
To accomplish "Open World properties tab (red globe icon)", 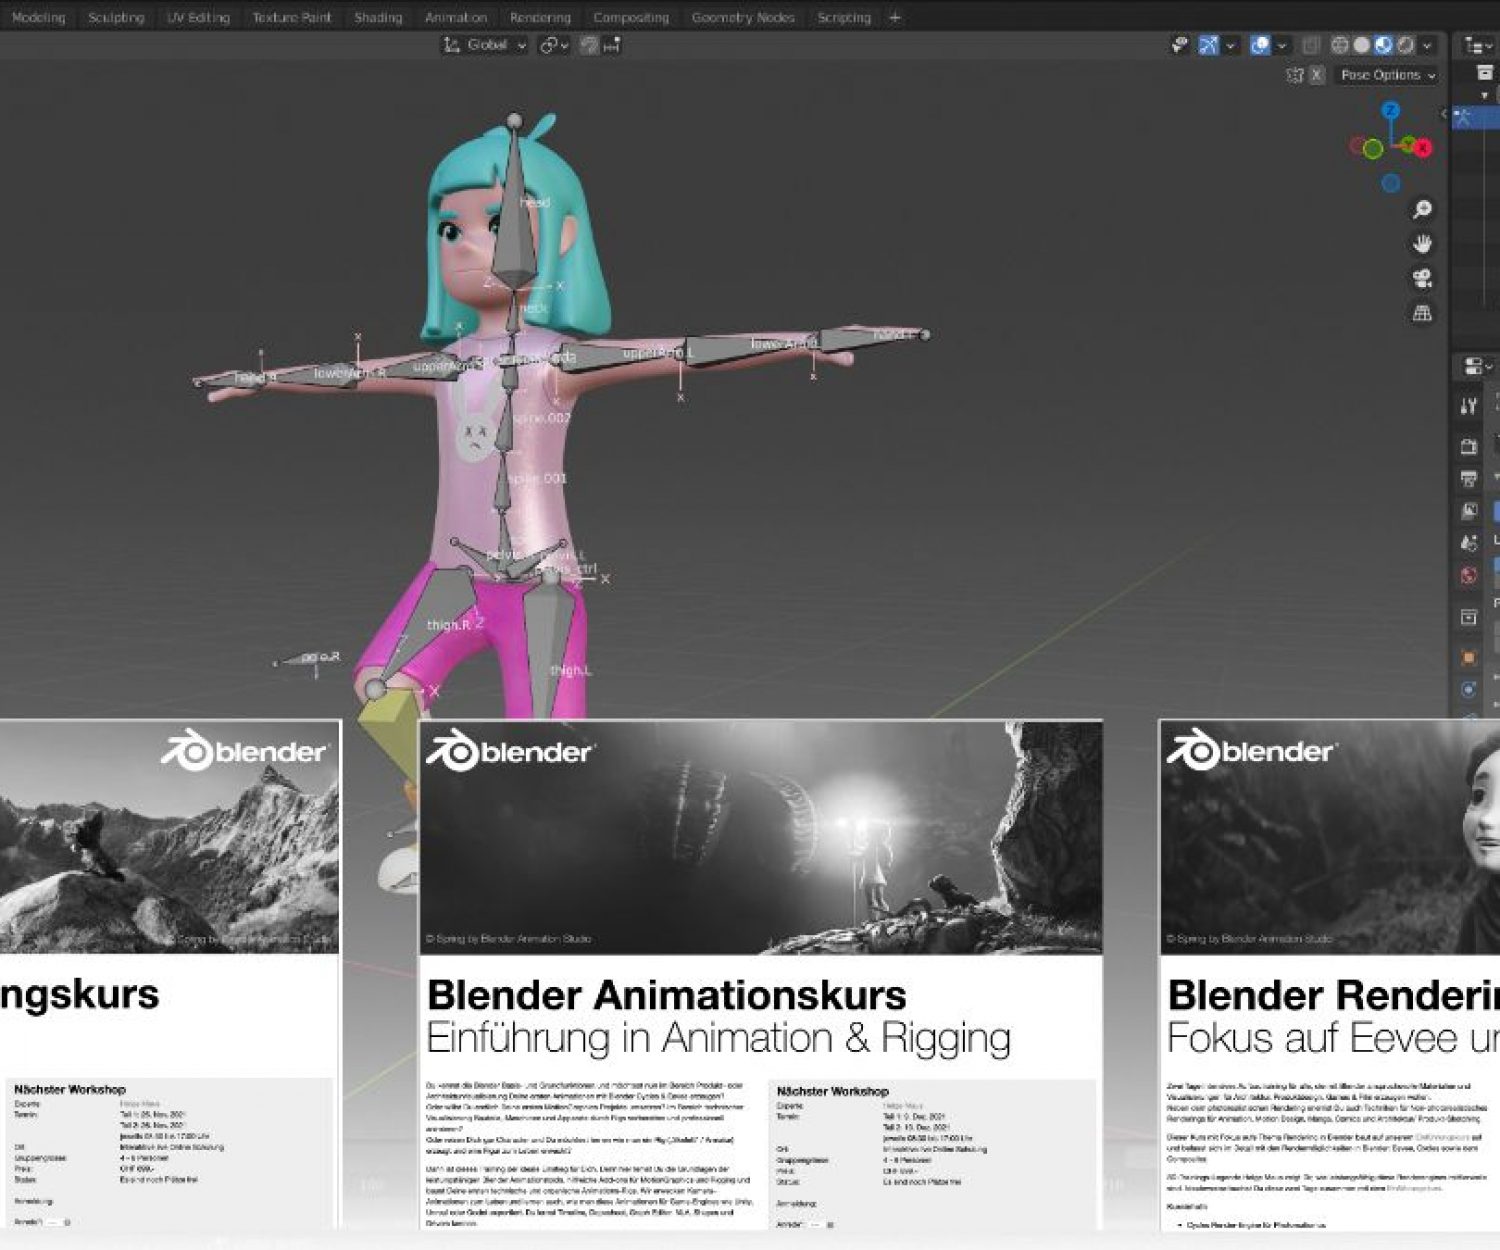I will tap(1468, 576).
